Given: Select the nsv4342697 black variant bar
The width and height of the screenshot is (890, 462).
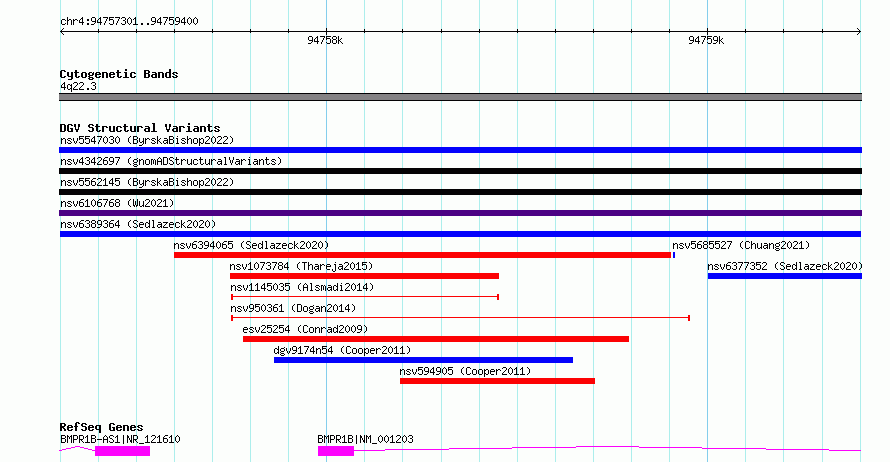Looking at the screenshot, I should click(x=460, y=171).
